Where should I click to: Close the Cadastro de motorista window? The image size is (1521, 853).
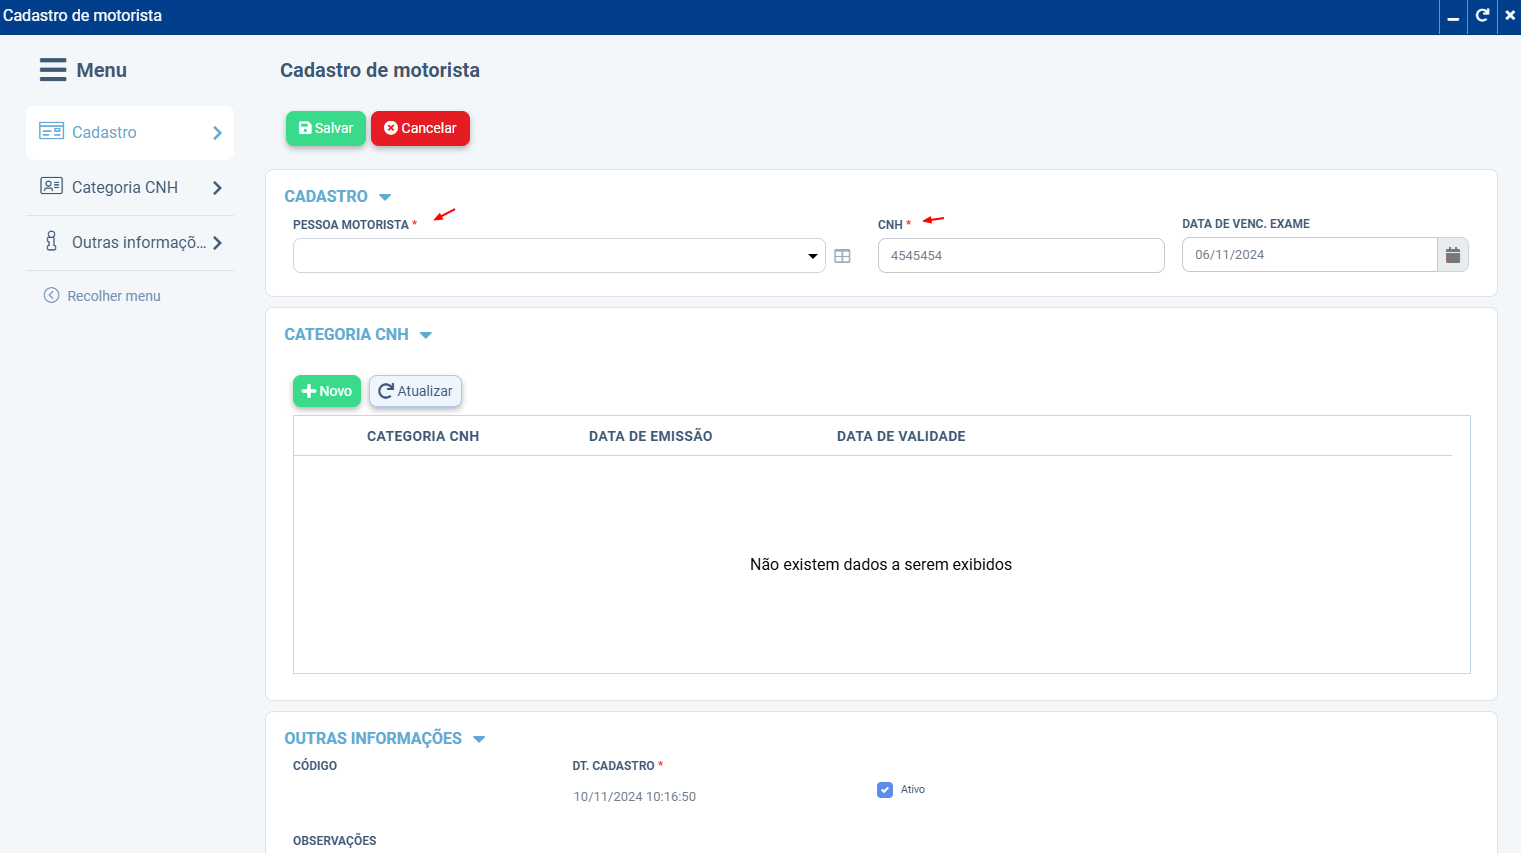(x=1510, y=16)
